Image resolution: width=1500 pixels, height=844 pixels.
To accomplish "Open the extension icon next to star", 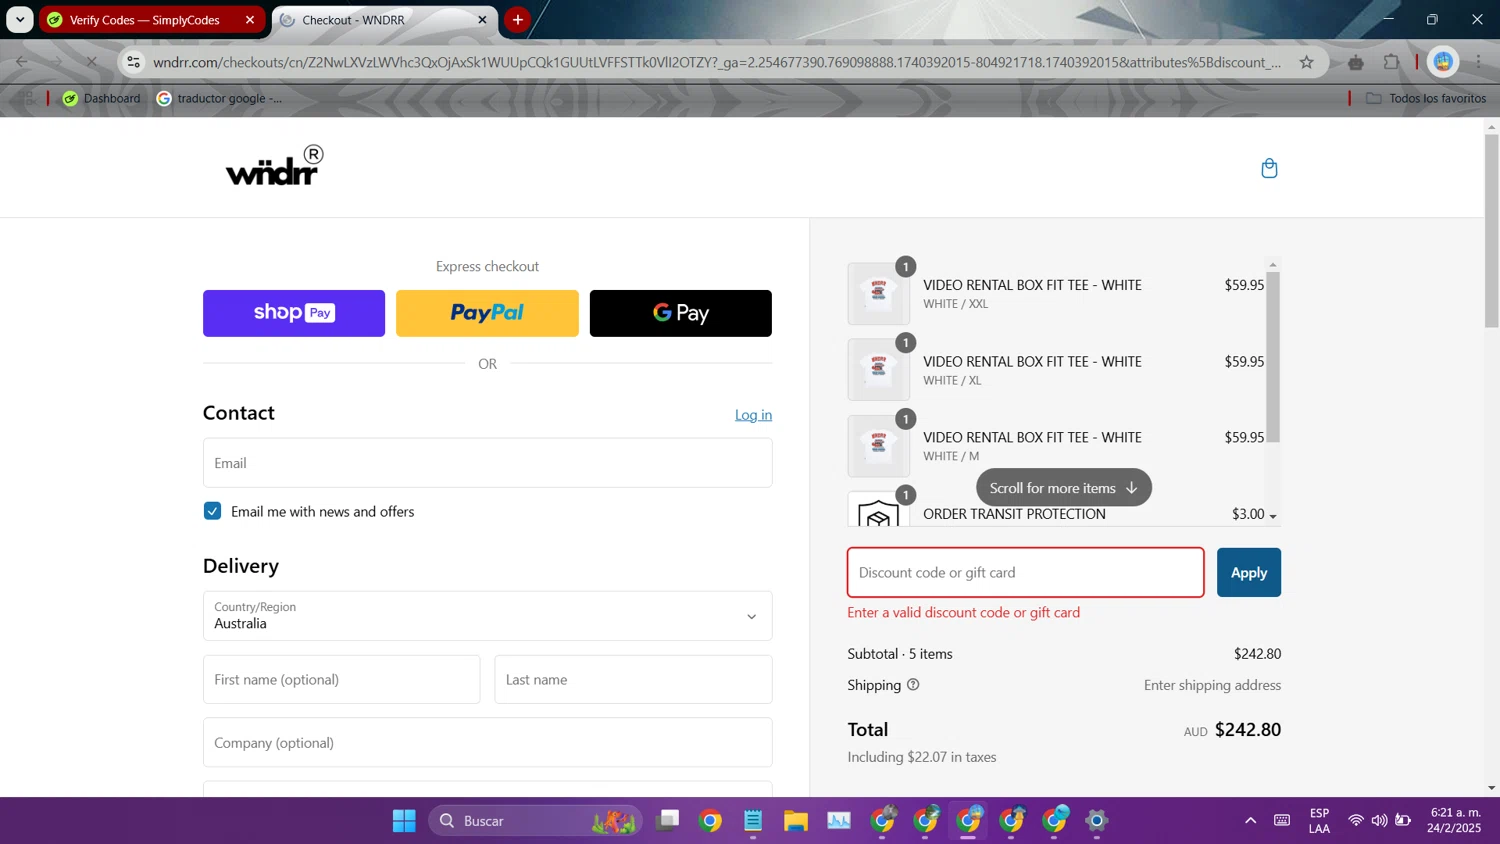I will [1356, 62].
